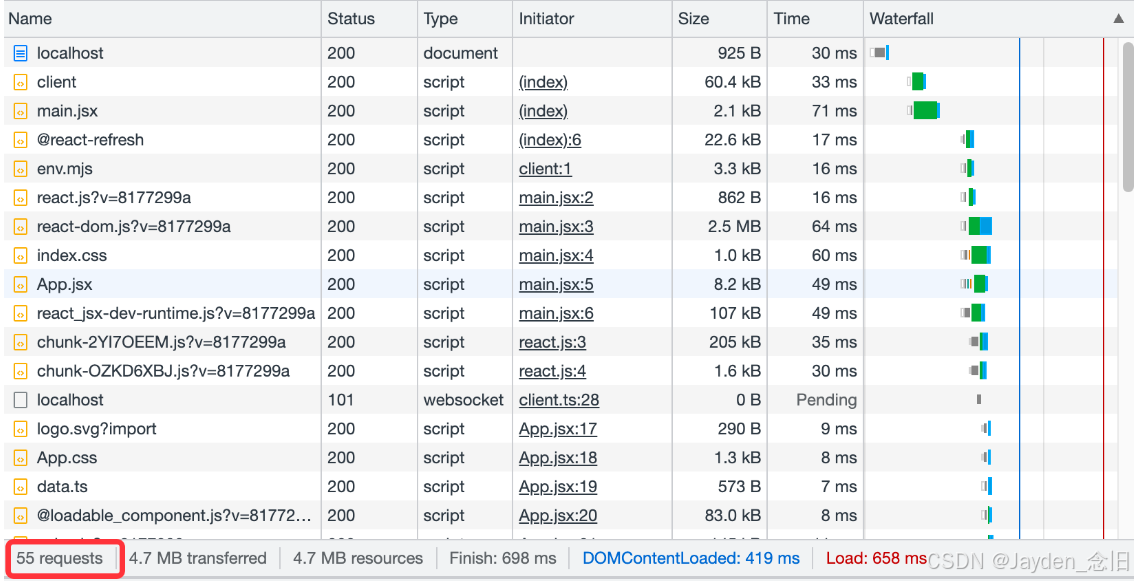Viewport: 1134px width, 581px height.
Task: Click the script icon beside main.jsx
Action: point(21,111)
